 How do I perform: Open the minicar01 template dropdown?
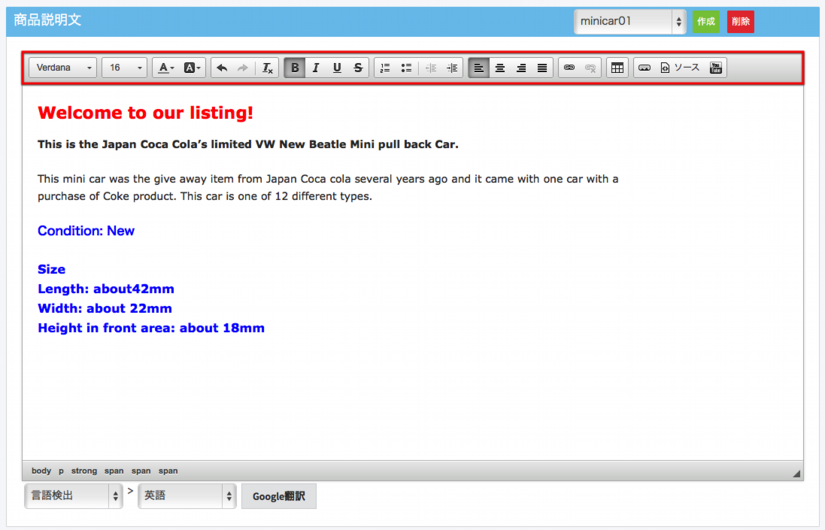coord(629,21)
